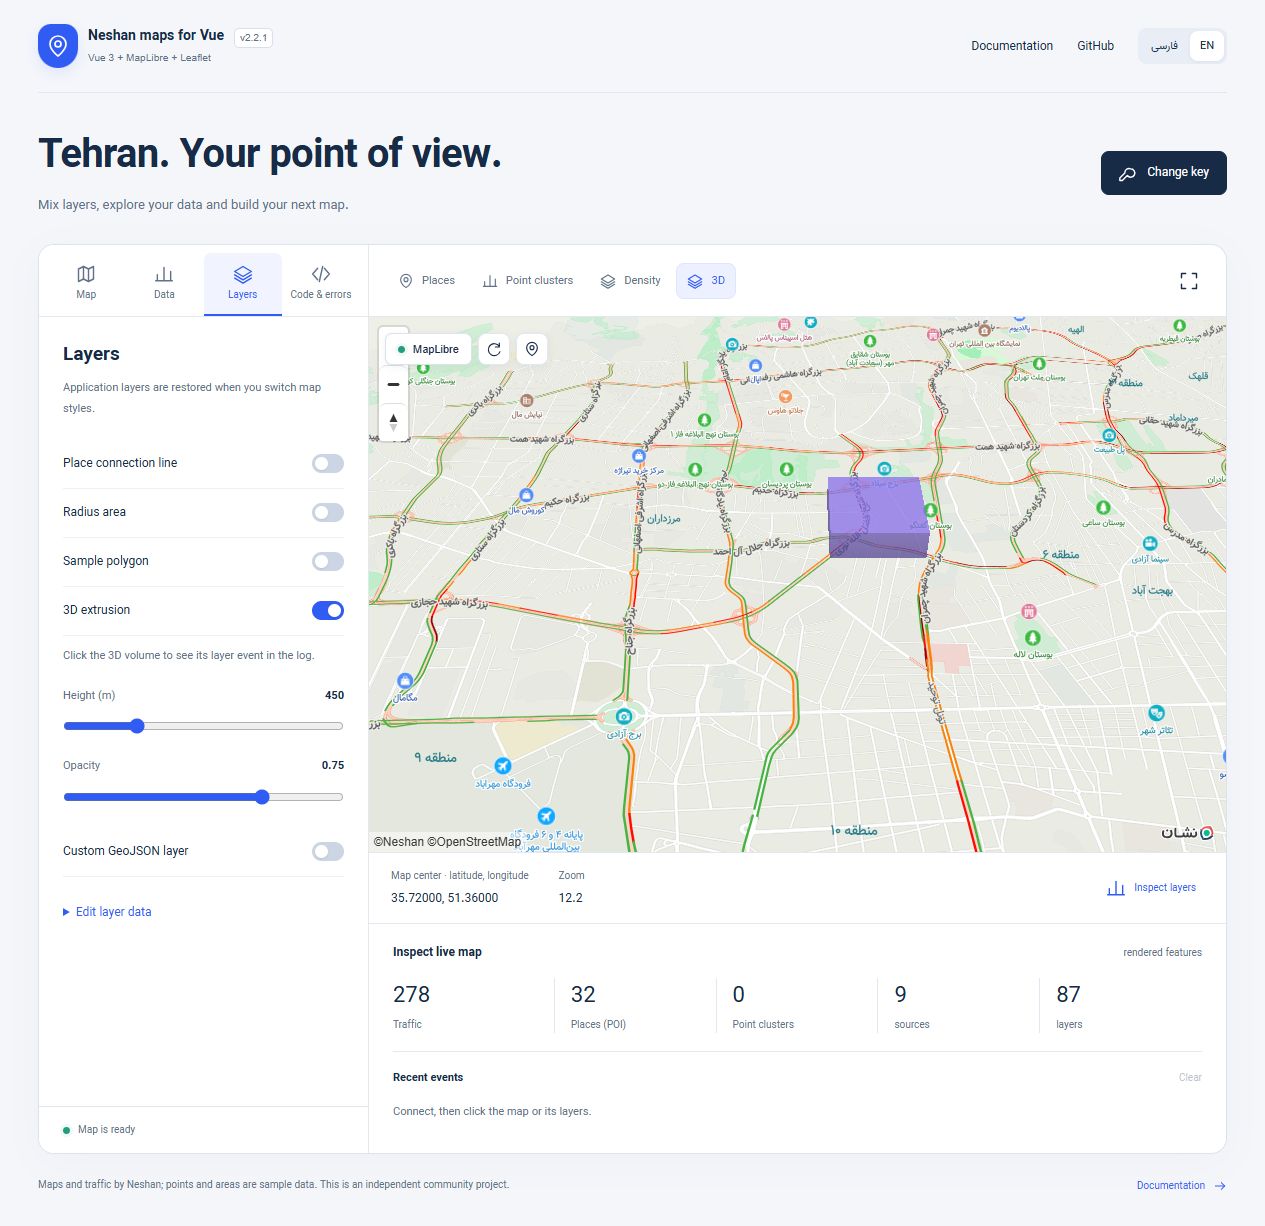Click the Megamall shopping marker
The width and height of the screenshot is (1265, 1226).
405,681
